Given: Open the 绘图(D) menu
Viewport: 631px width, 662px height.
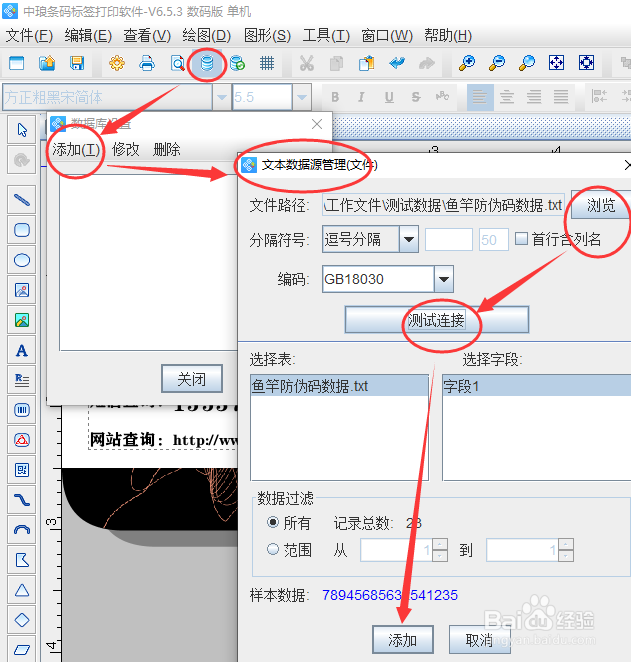Looking at the screenshot, I should click(207, 35).
